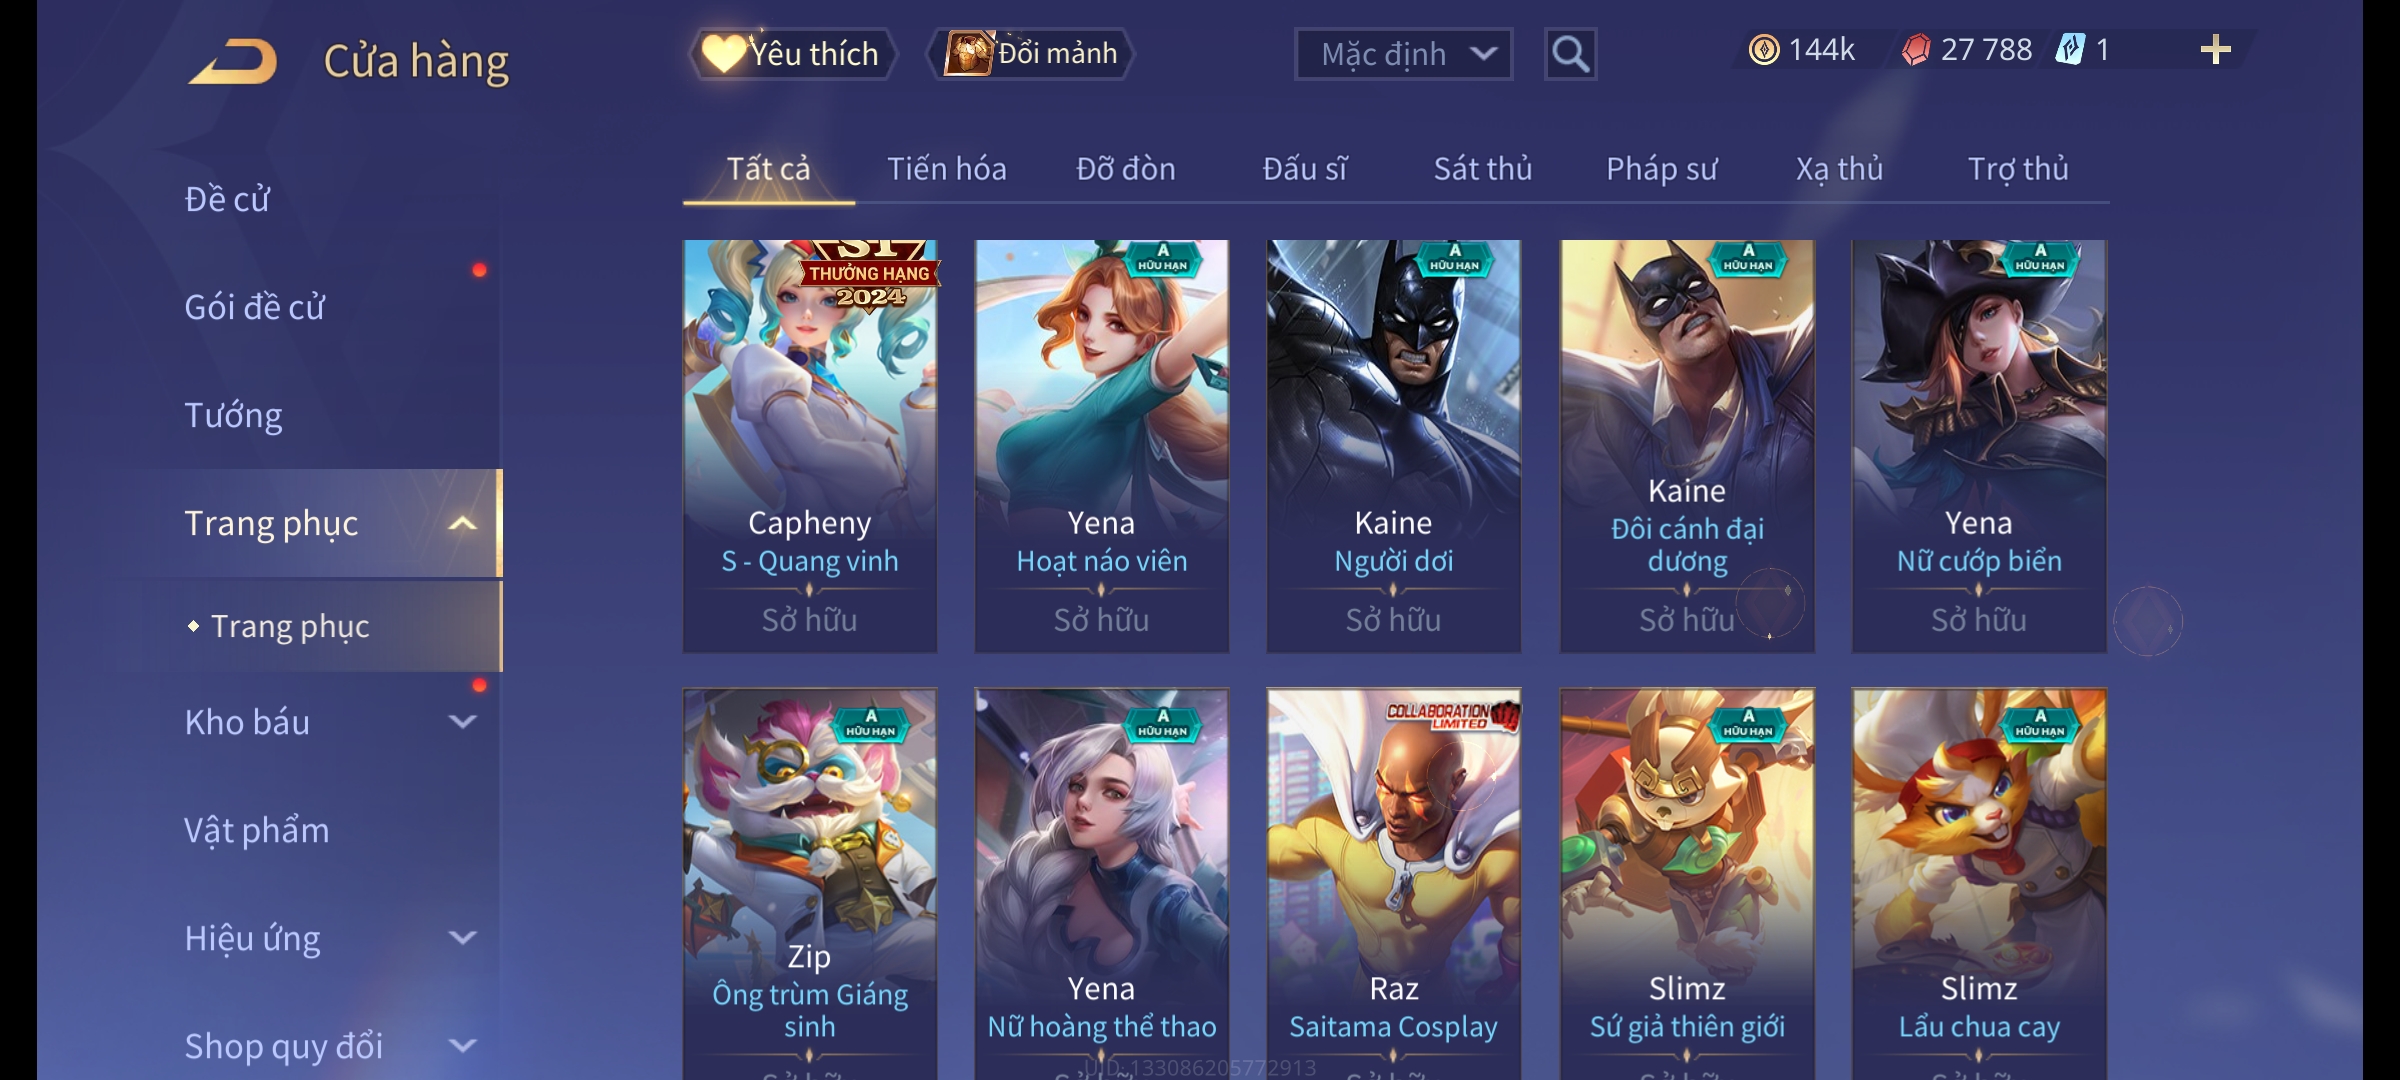
Task: Tap the red ruby gem icon
Action: pyautogui.click(x=1916, y=50)
